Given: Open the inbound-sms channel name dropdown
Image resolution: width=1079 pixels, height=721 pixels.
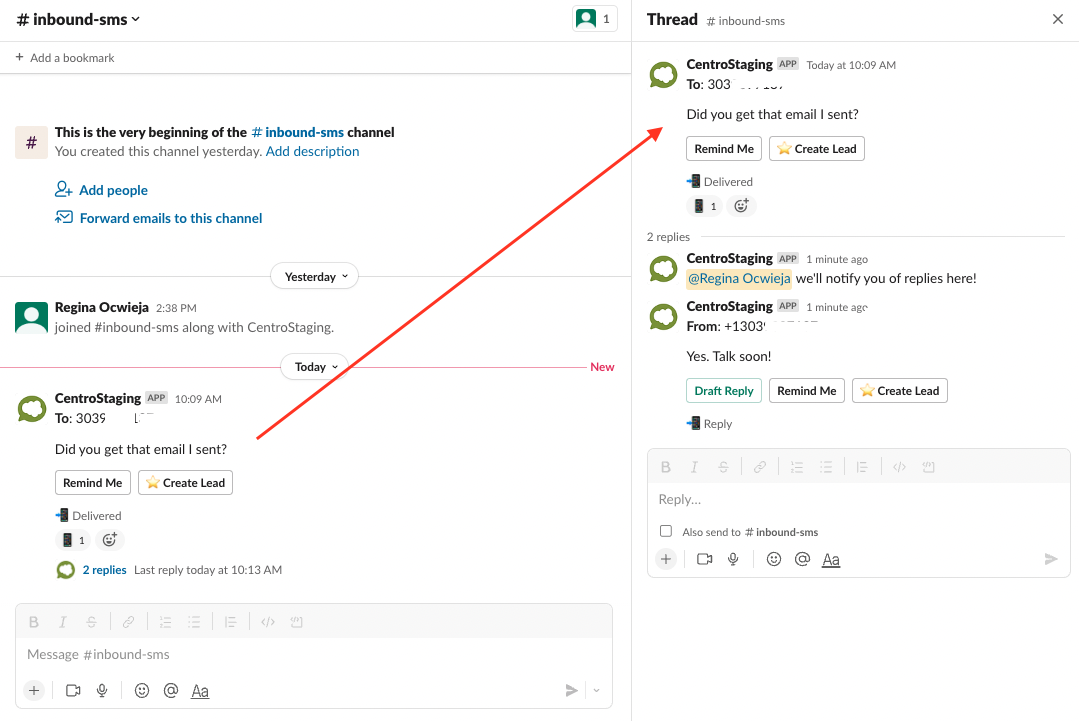Looking at the screenshot, I should [x=78, y=19].
